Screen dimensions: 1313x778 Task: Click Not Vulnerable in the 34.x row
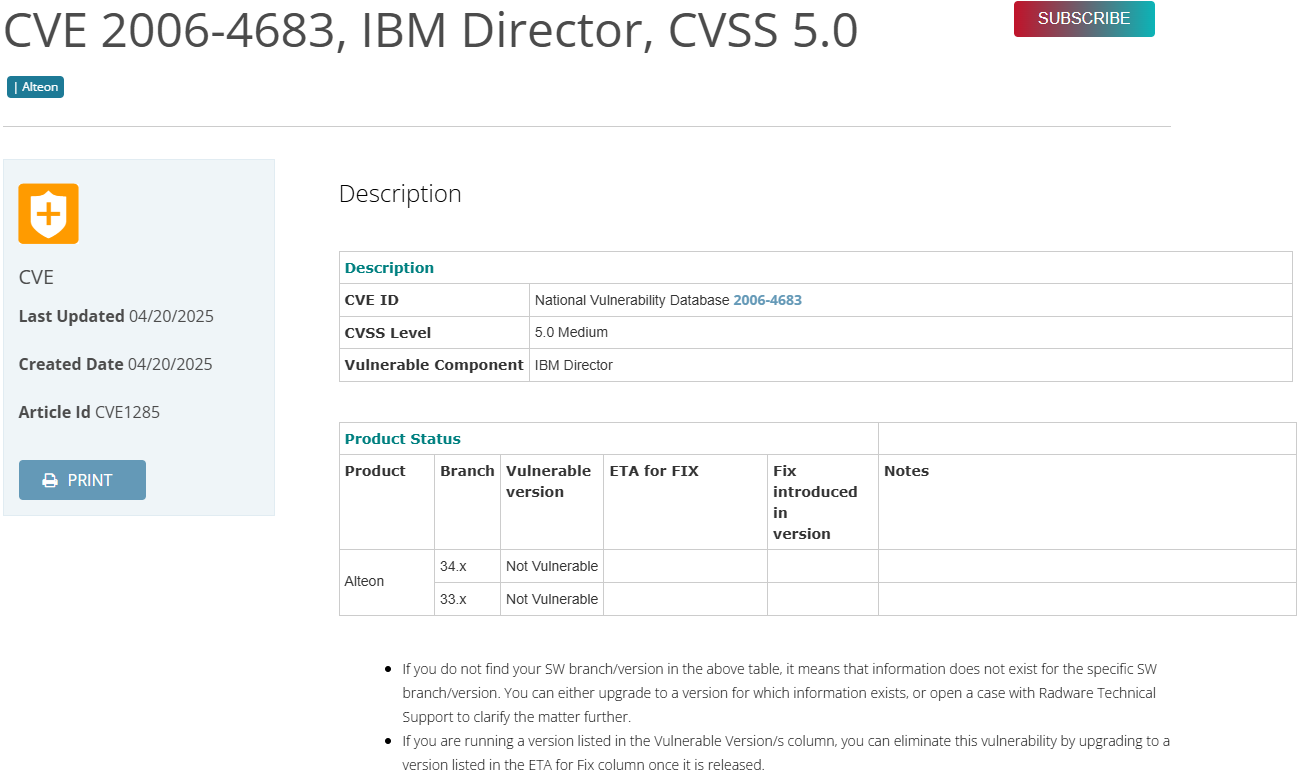(x=552, y=566)
